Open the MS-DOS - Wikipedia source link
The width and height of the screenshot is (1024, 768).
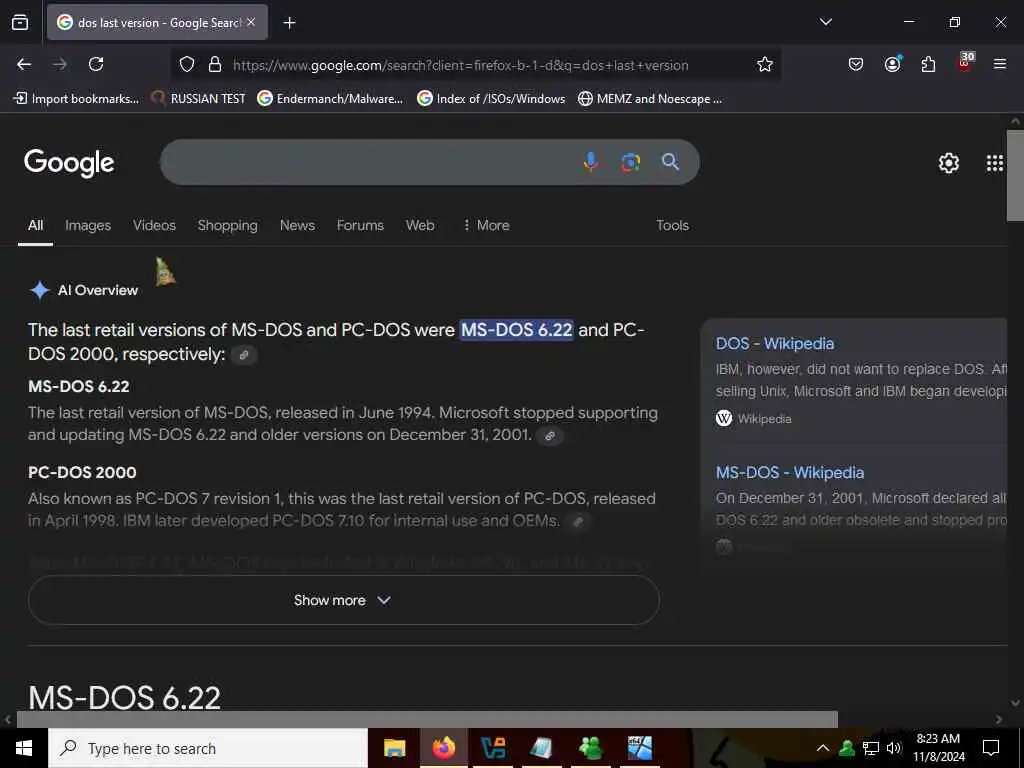click(790, 473)
